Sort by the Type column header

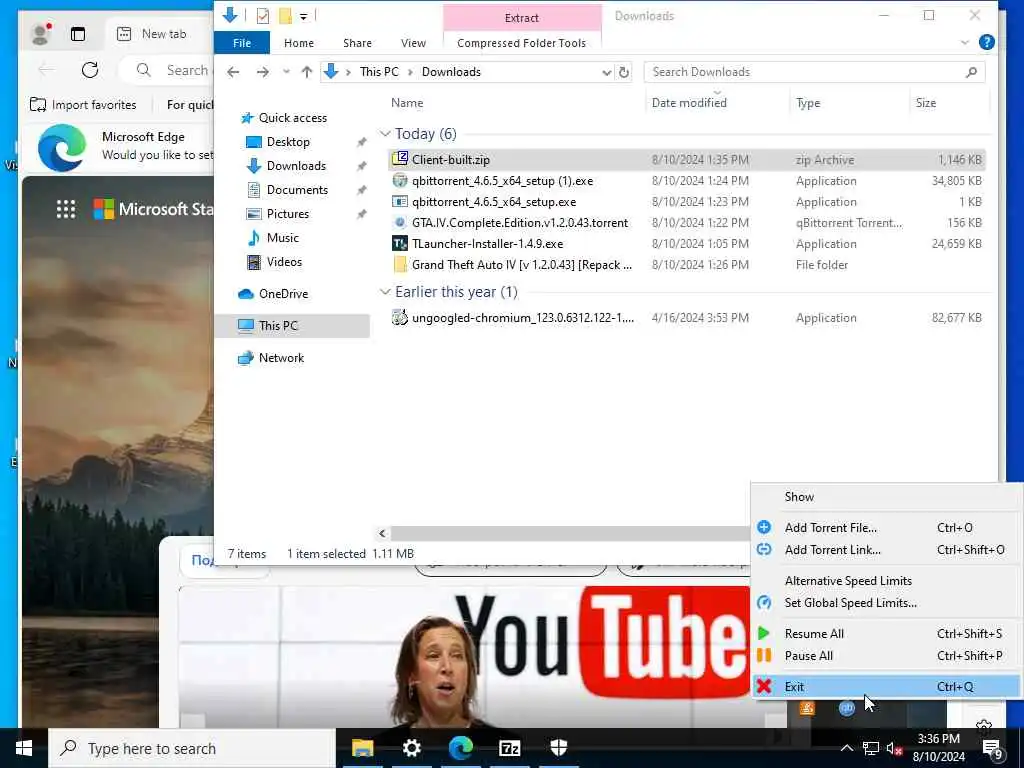(808, 103)
